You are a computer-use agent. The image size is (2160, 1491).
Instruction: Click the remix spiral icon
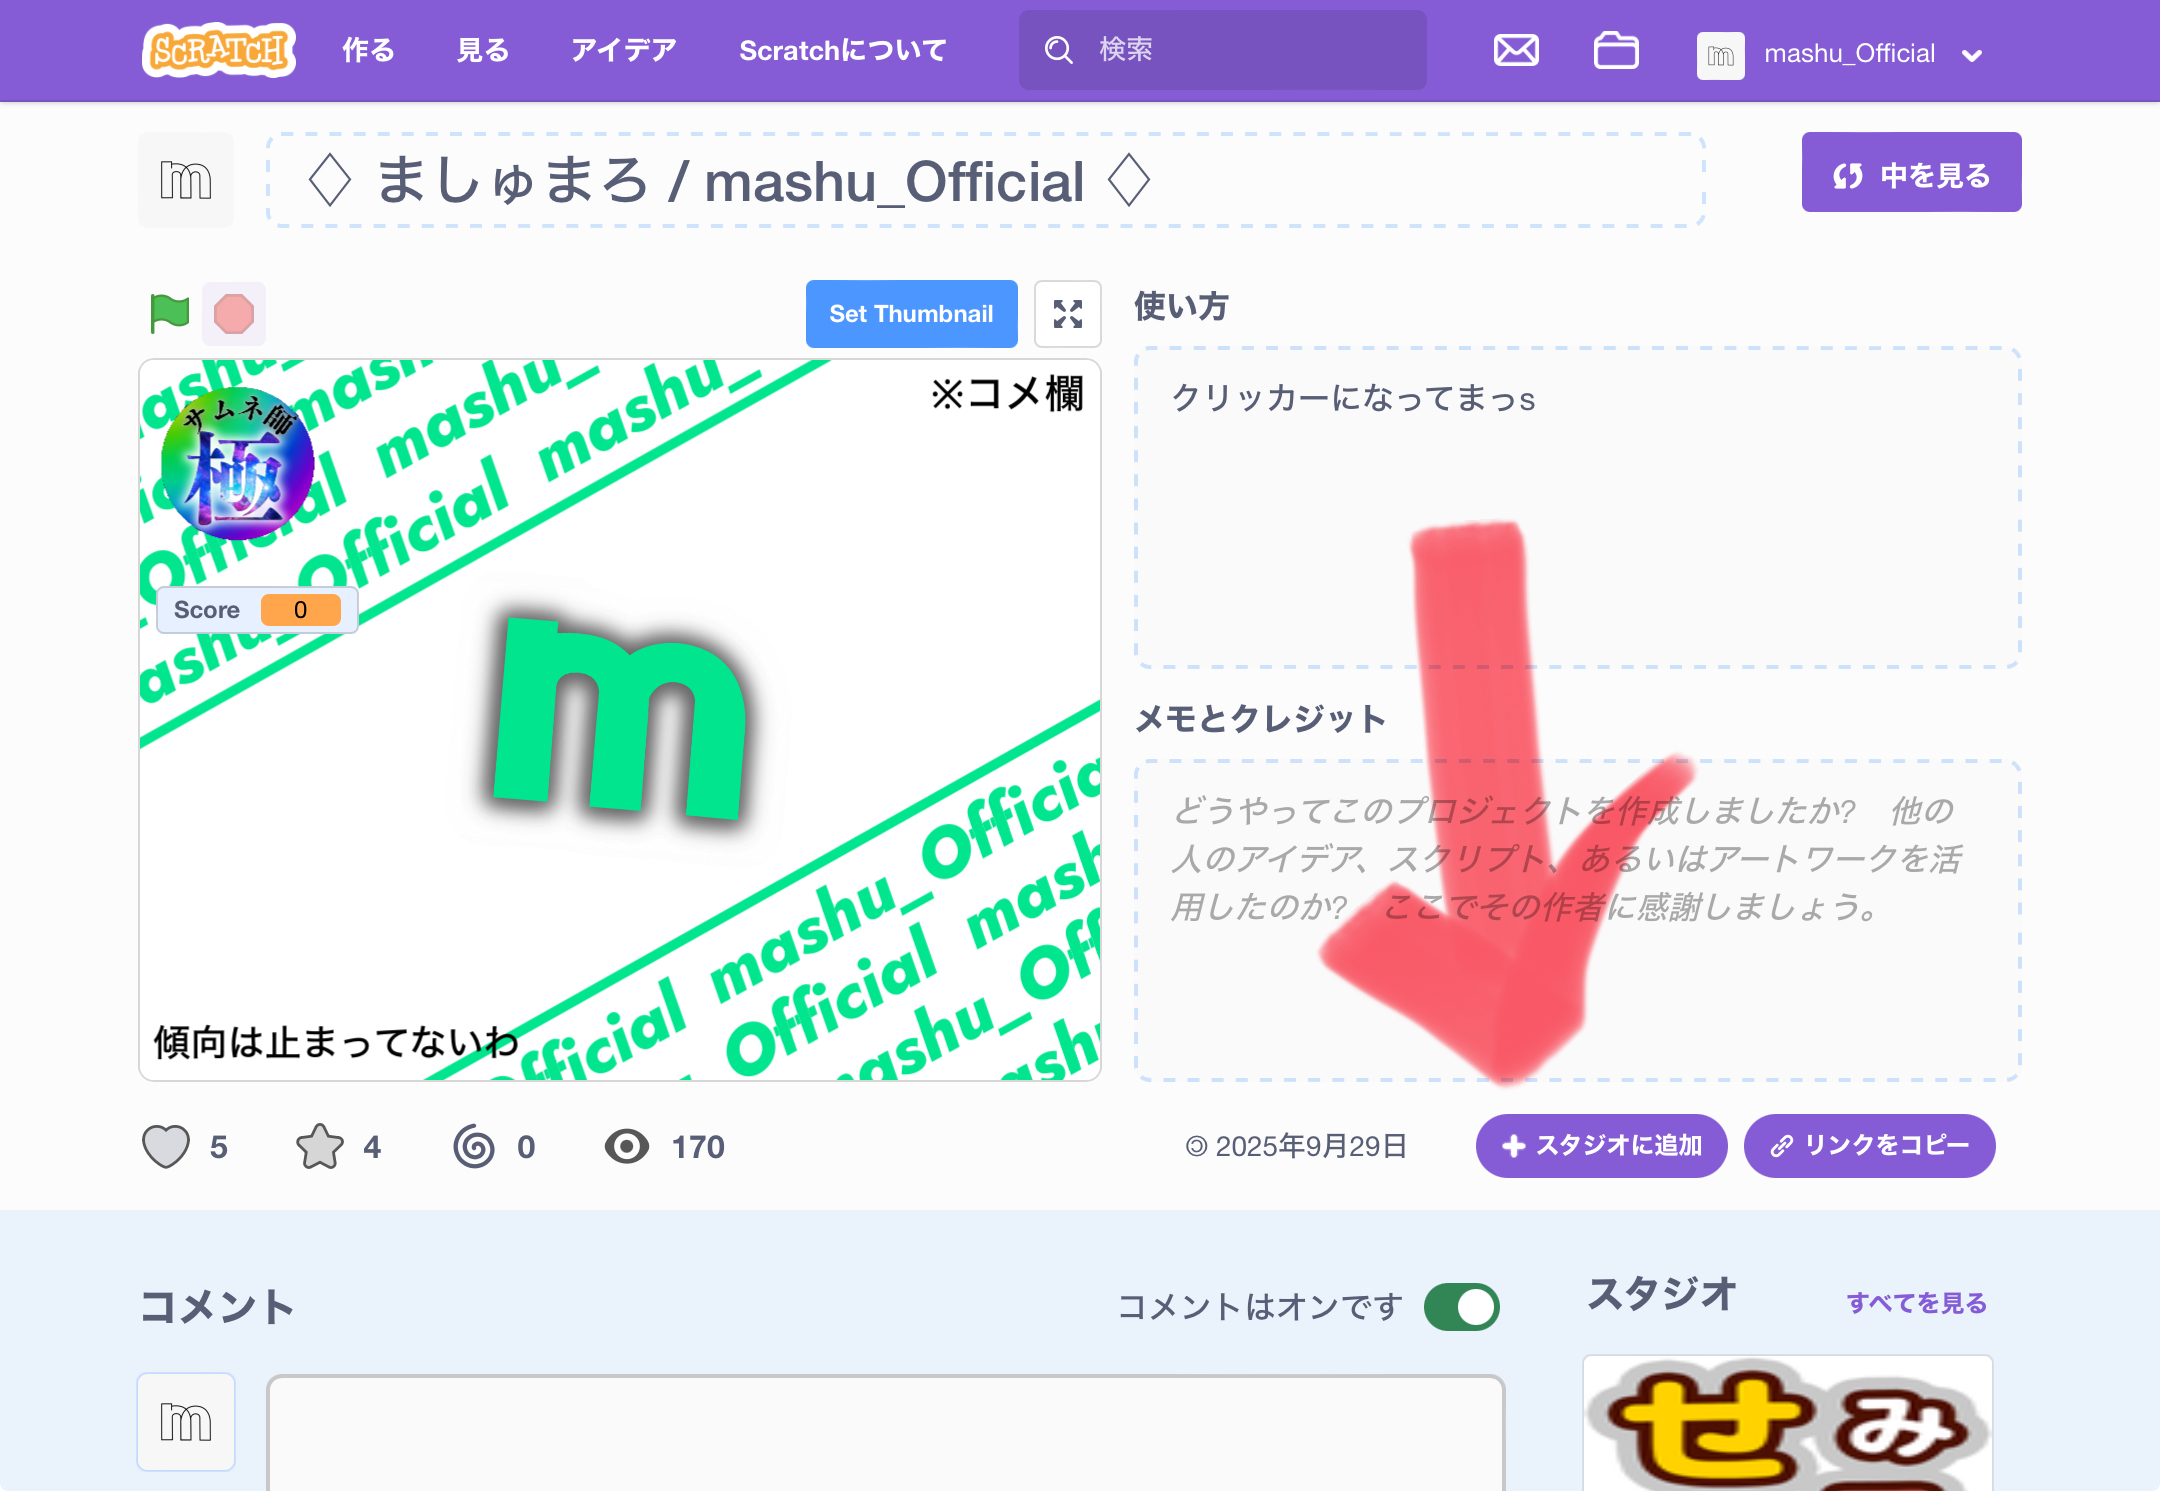click(474, 1146)
